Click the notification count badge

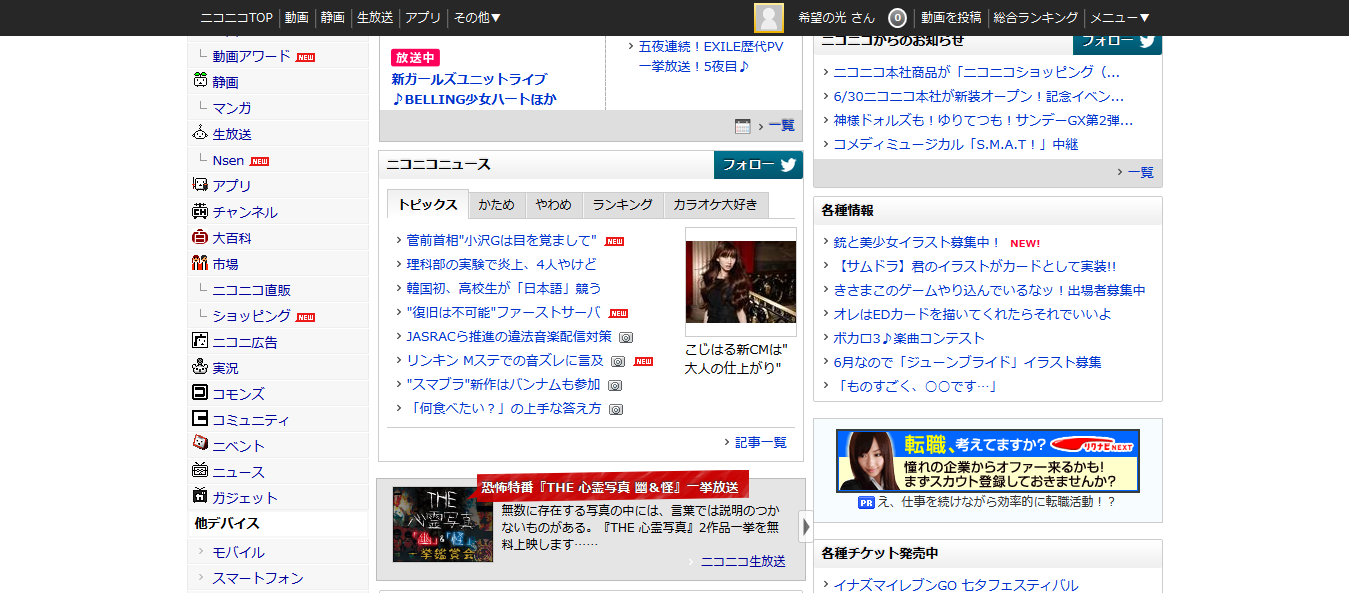(x=897, y=18)
